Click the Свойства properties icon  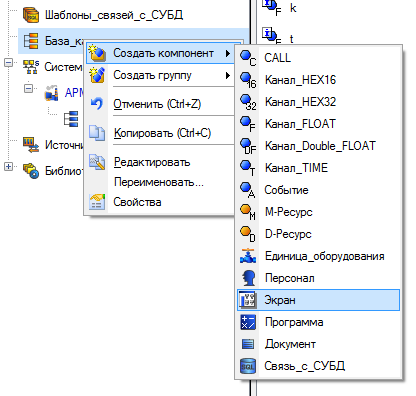click(97, 202)
